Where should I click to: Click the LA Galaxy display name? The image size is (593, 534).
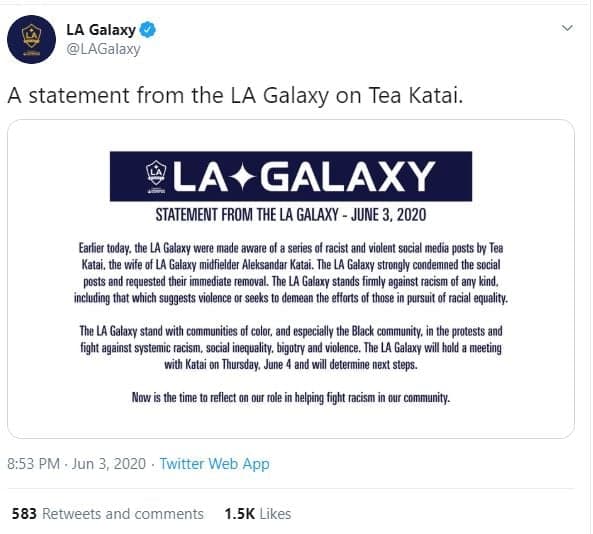(101, 30)
